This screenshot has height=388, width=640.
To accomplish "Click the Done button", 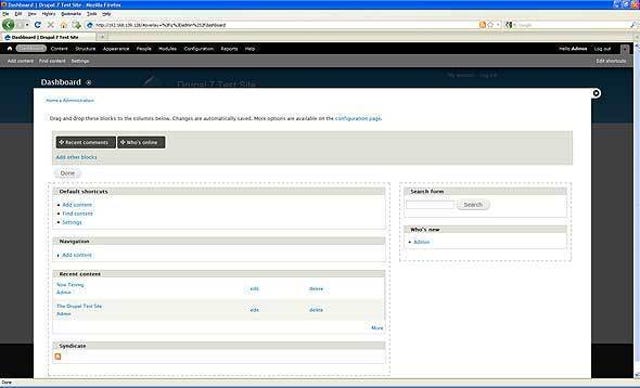I will pos(67,173).
